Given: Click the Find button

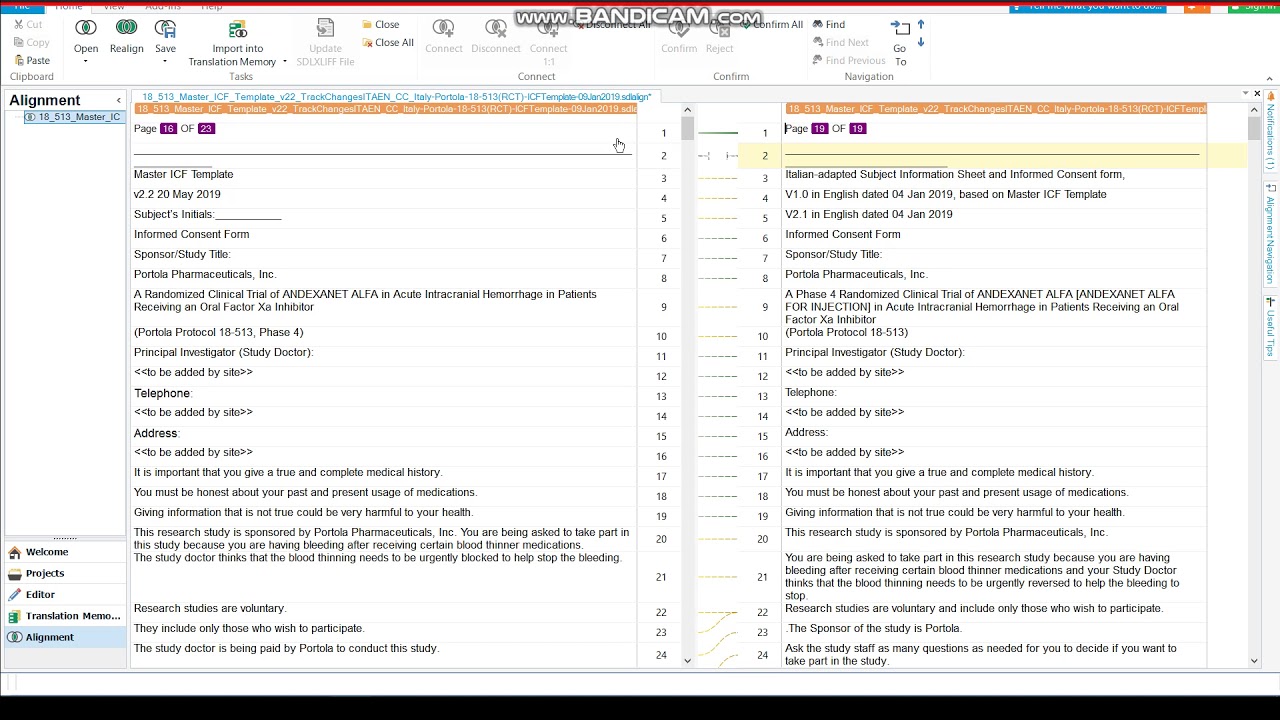Looking at the screenshot, I should coord(828,25).
